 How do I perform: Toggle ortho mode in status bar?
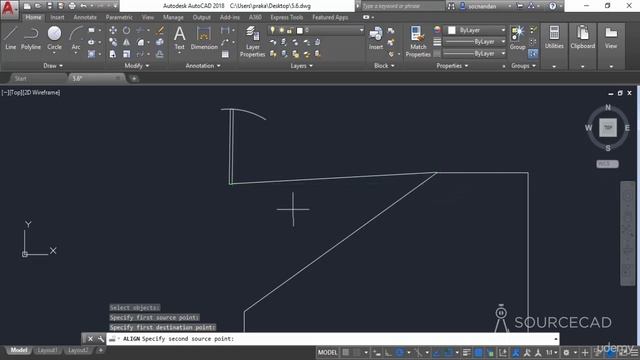388,352
